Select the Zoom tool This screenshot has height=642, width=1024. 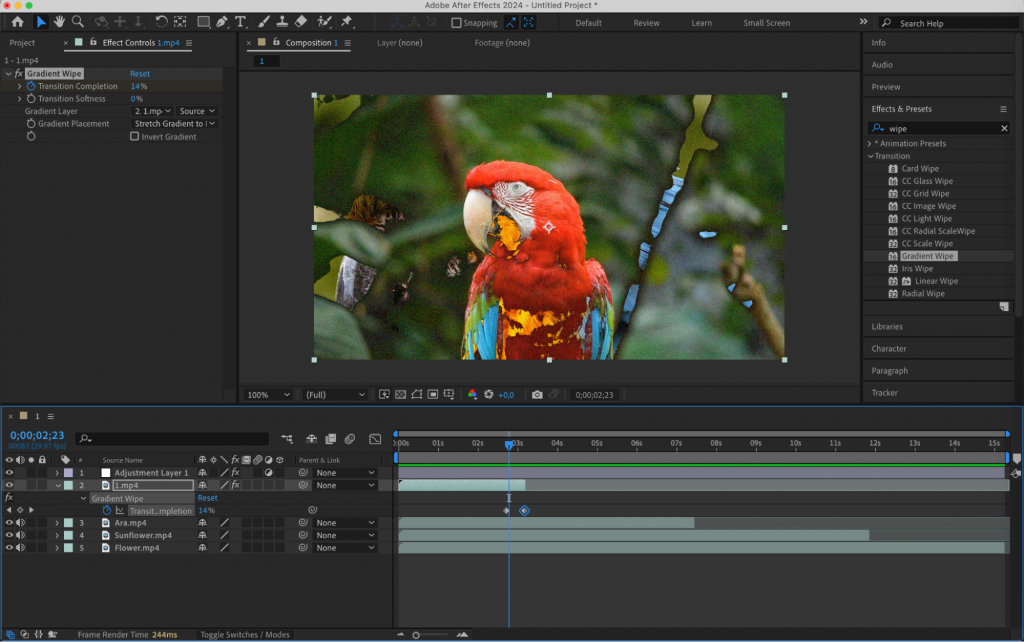78,21
